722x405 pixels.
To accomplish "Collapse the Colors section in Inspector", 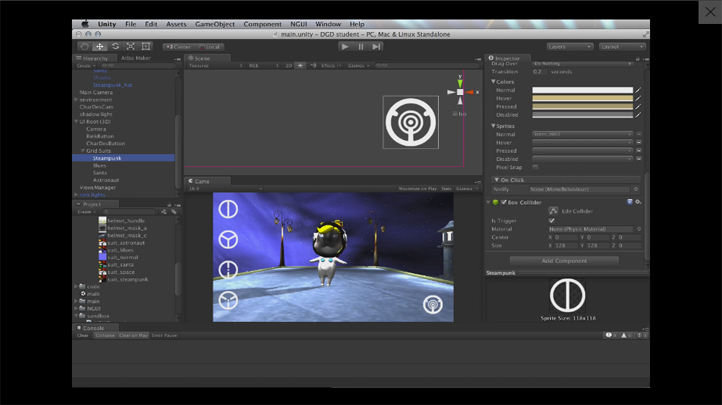I will [493, 81].
